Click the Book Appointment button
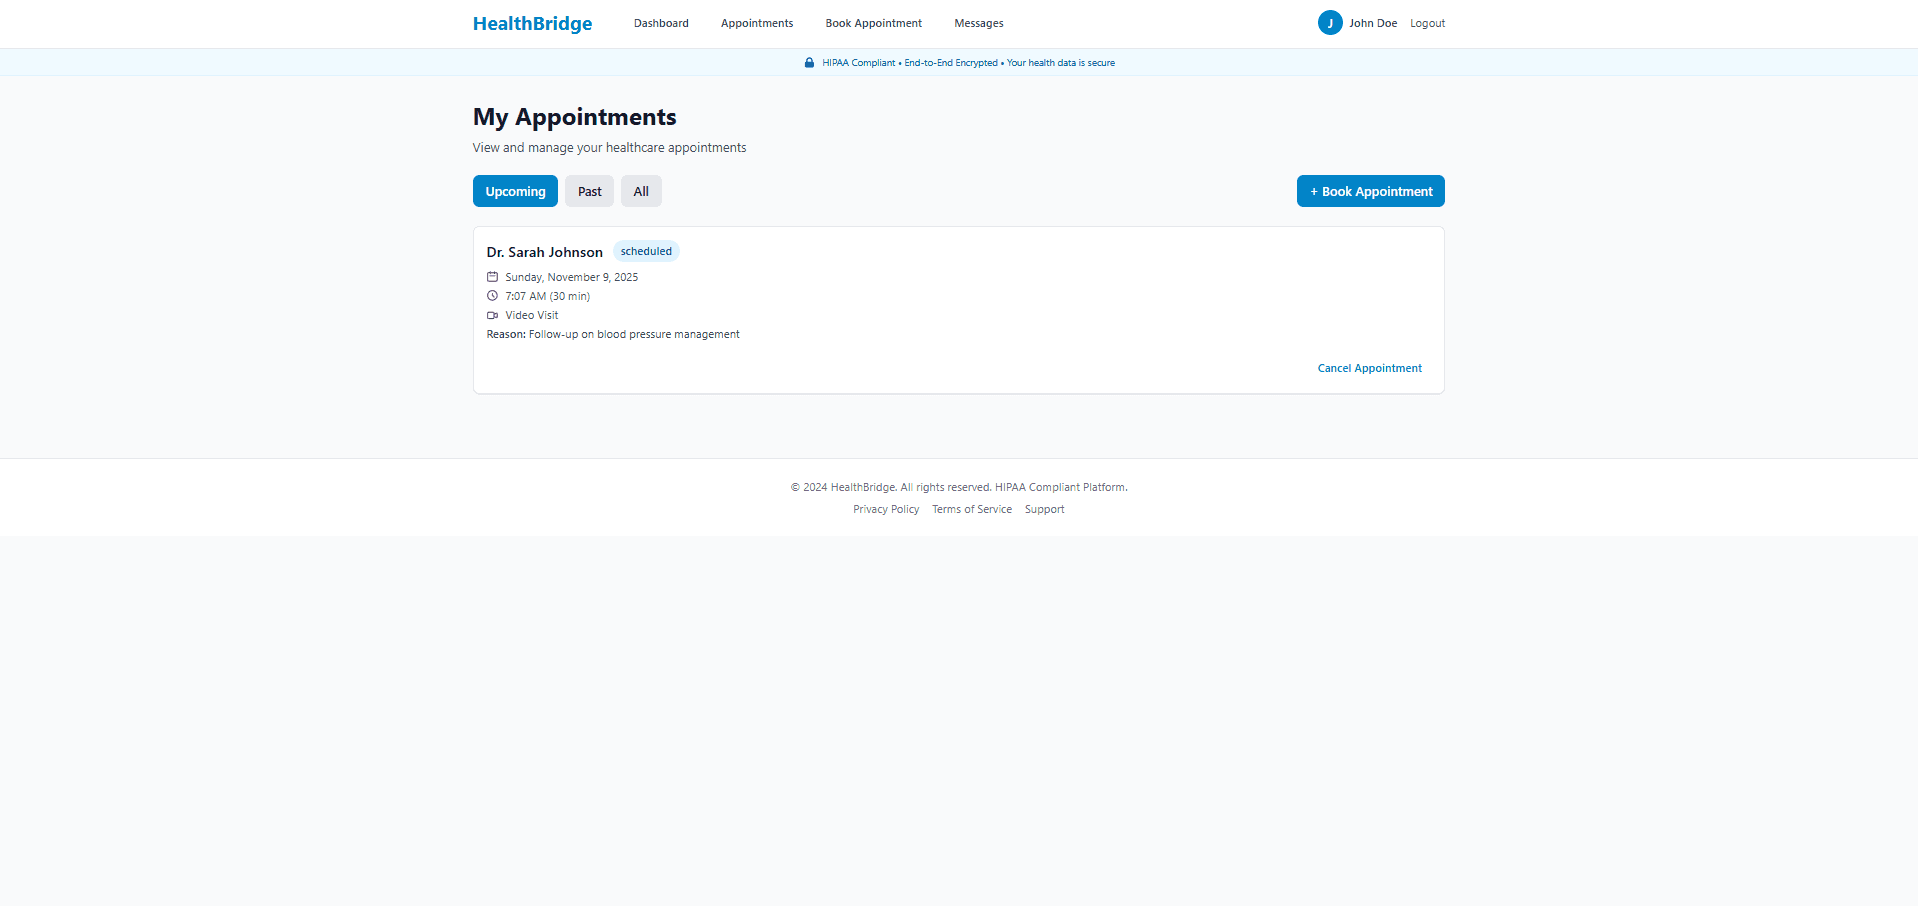 coord(1370,191)
